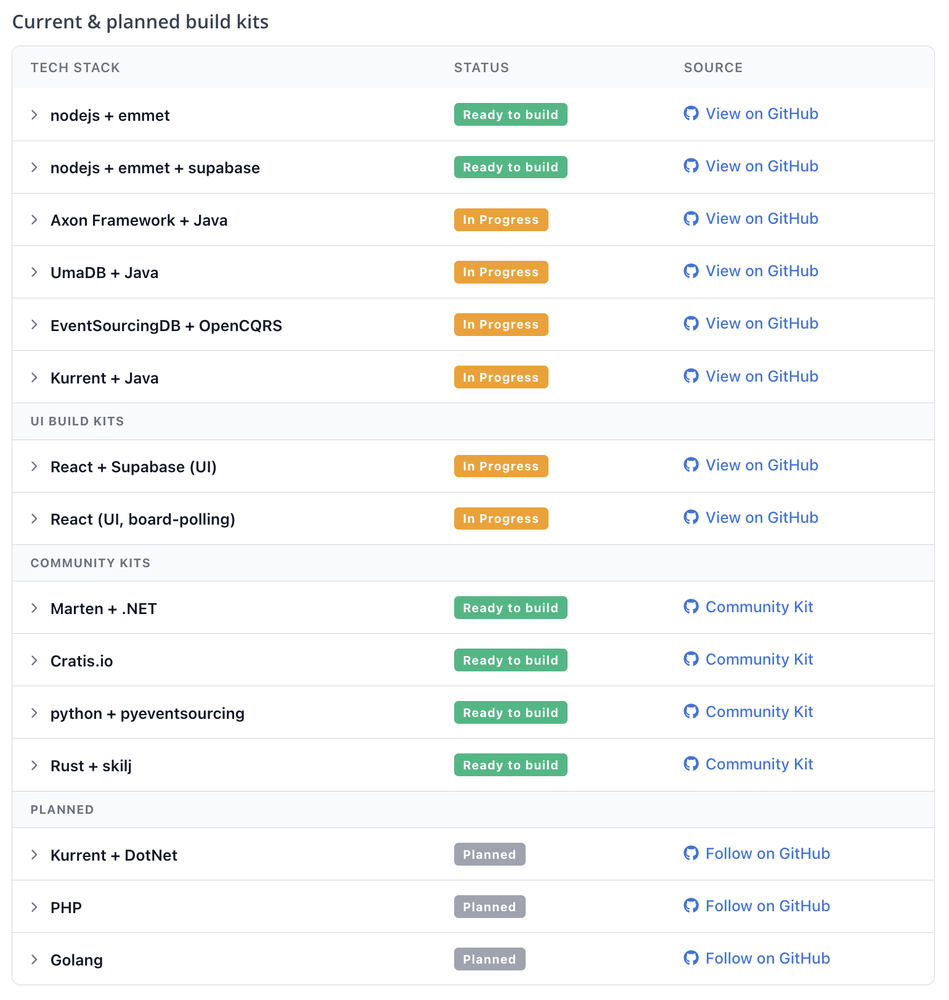The image size is (949, 1000).
Task: Click GitHub icon in React board-polling row
Action: coord(691,517)
